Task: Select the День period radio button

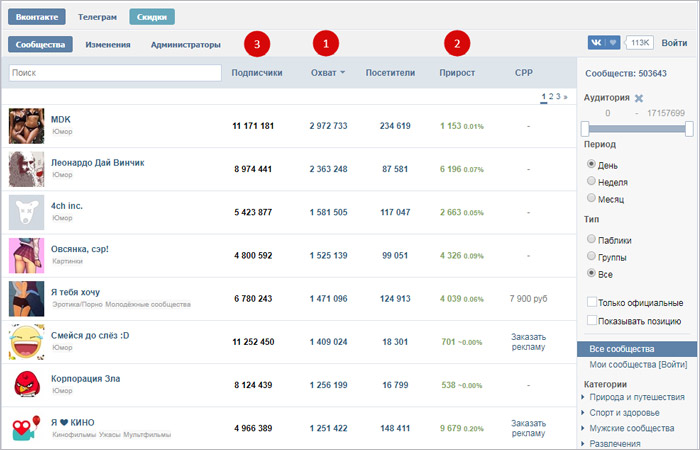Action: pos(591,164)
